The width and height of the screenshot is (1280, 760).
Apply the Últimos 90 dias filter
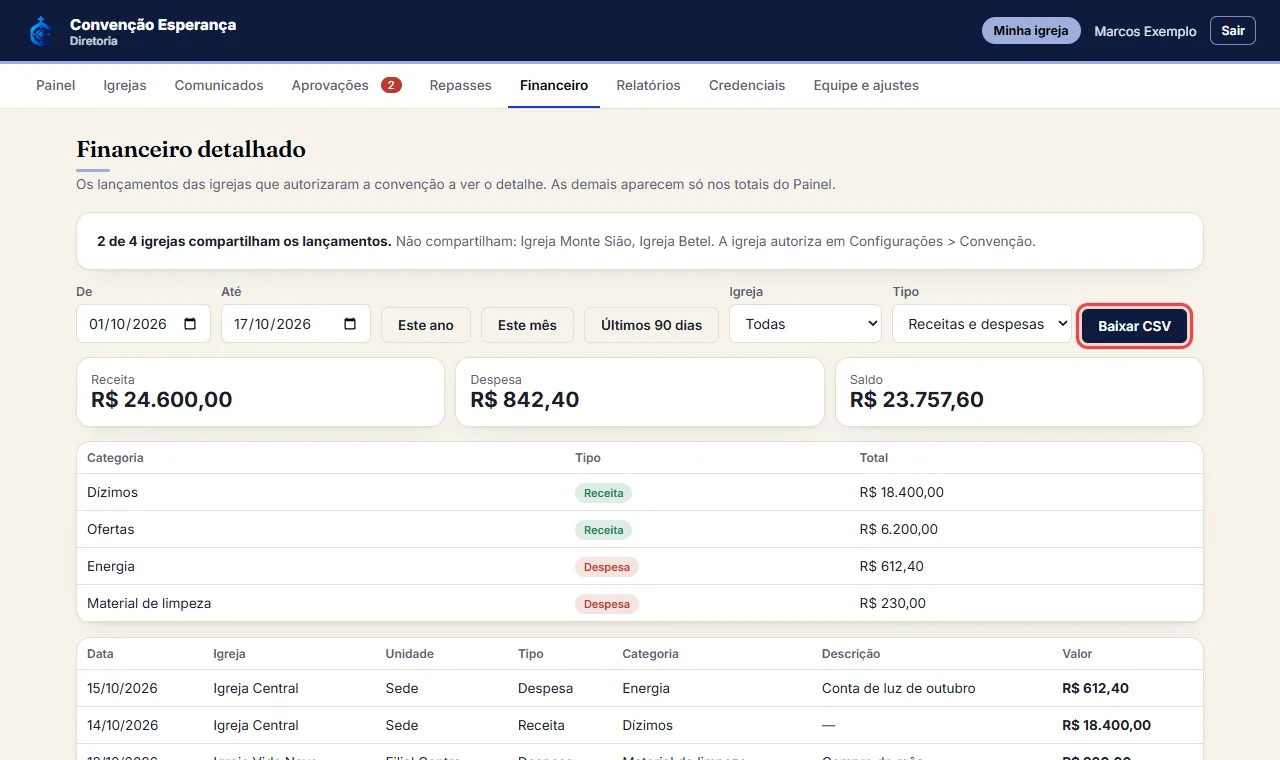[x=651, y=325]
